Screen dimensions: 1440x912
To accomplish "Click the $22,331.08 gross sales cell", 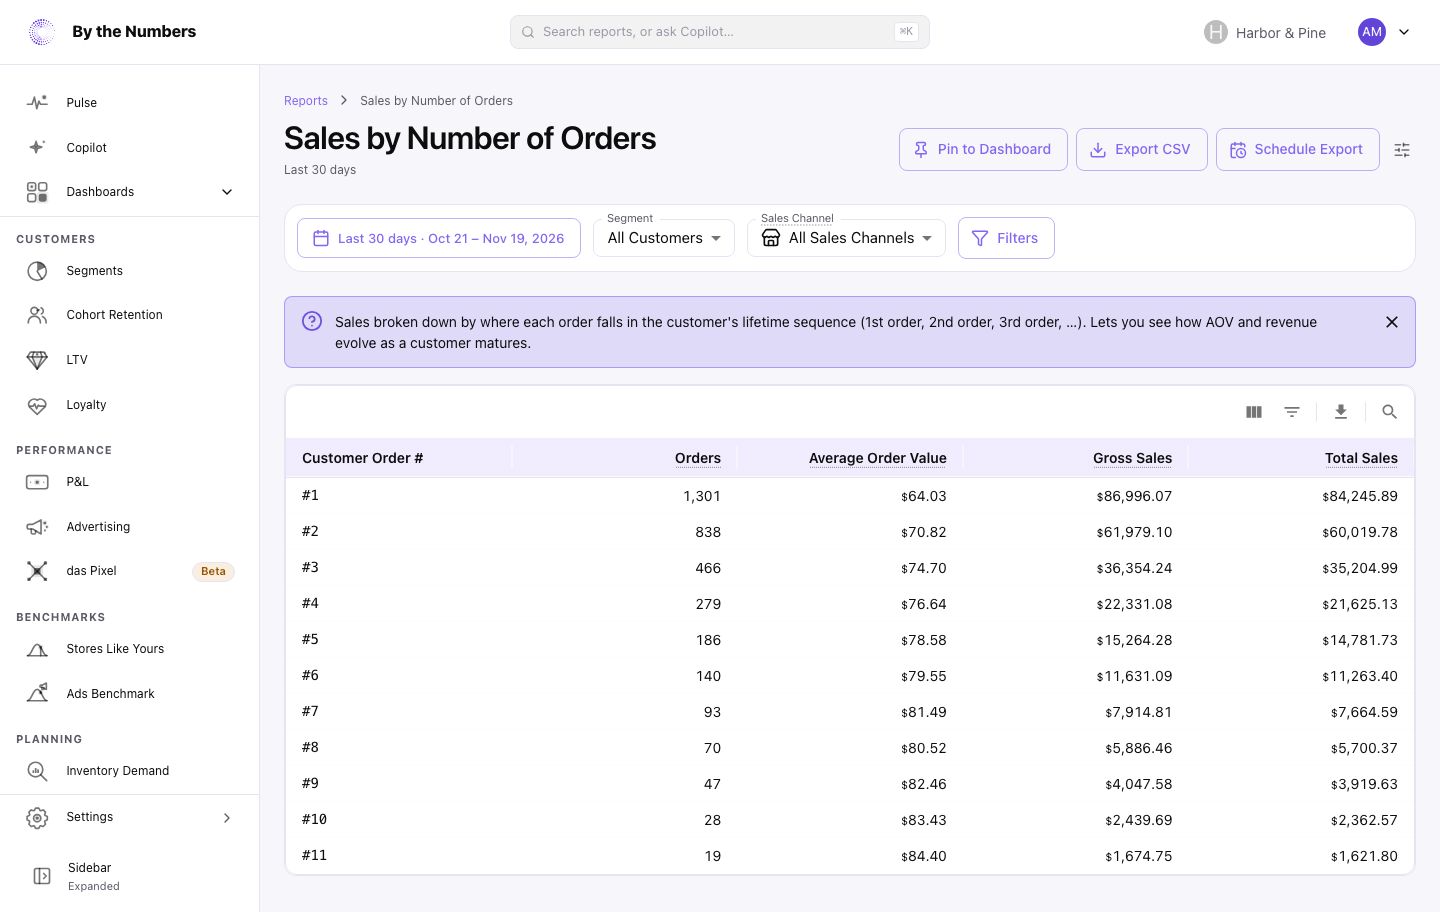I will 1134,604.
